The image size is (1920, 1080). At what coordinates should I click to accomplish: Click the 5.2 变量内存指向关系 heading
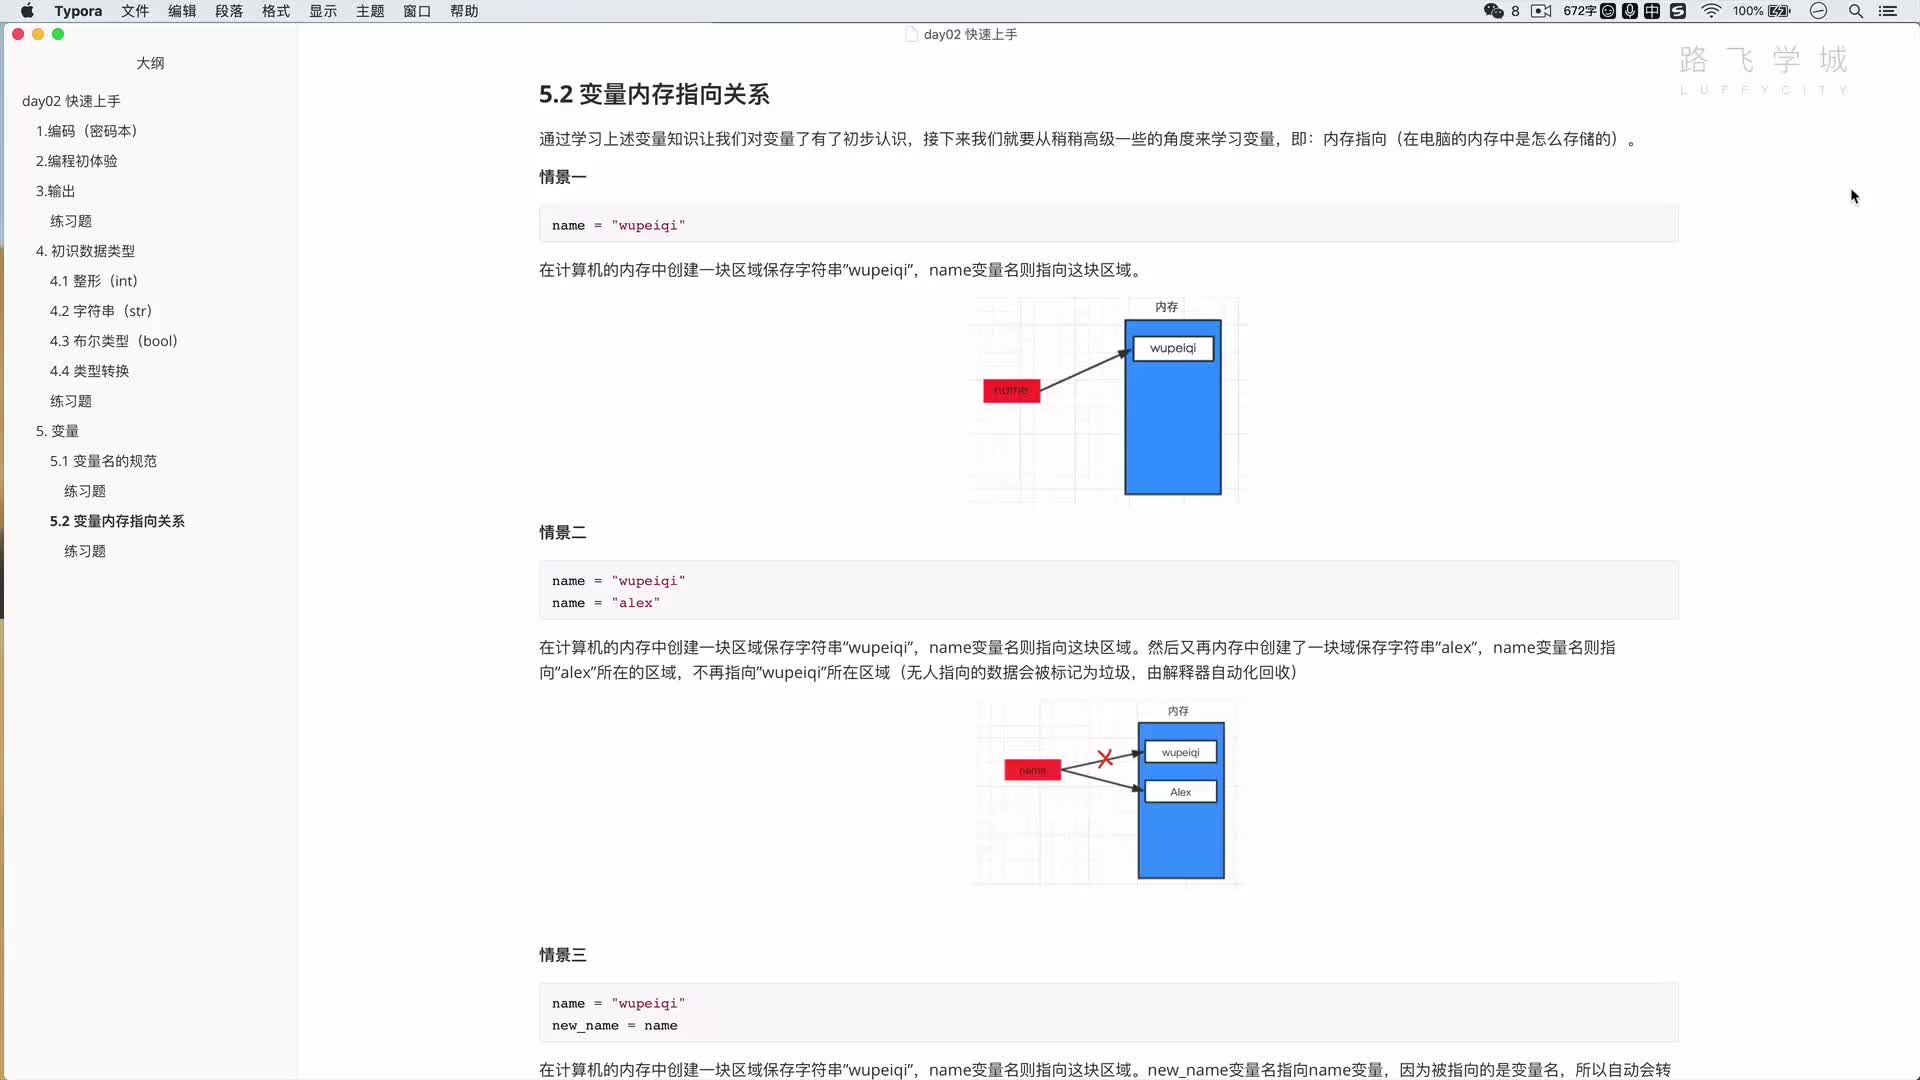coord(654,94)
